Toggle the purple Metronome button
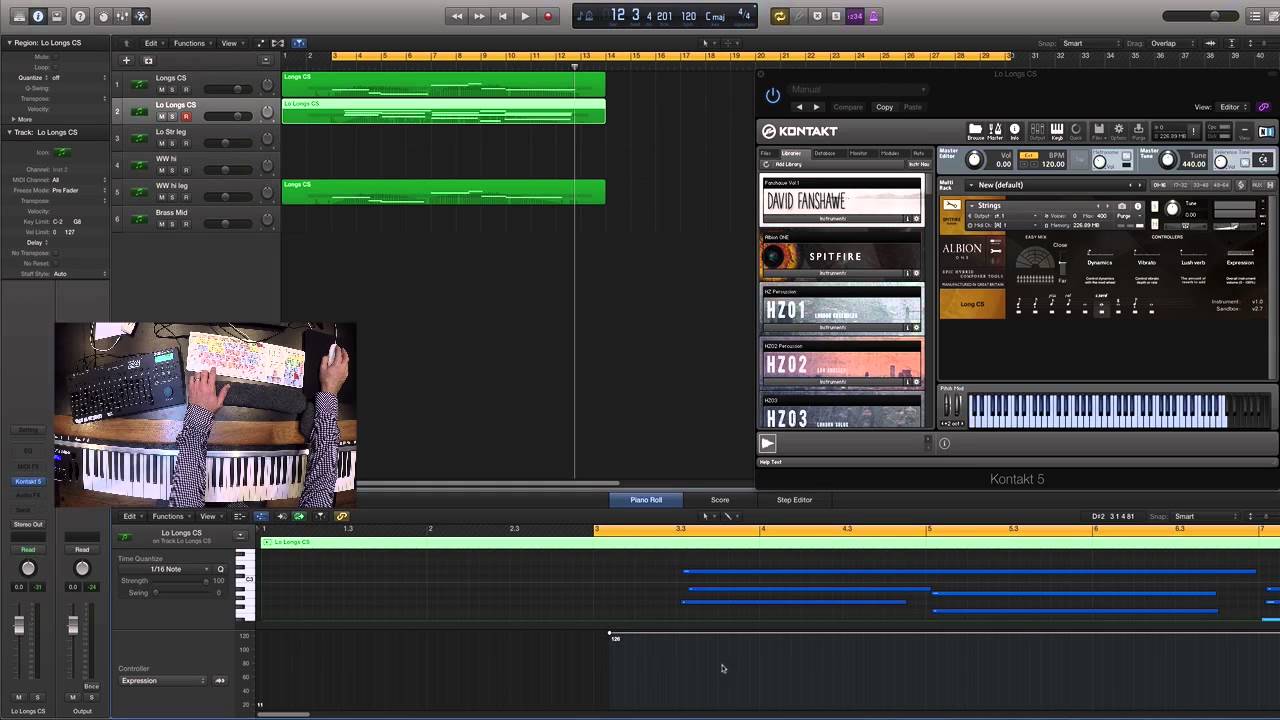 pyautogui.click(x=873, y=16)
